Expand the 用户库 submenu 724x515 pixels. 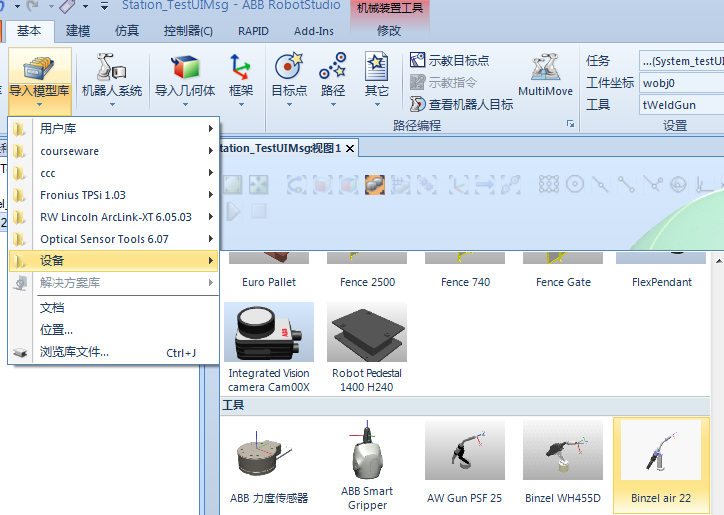[x=113, y=128]
